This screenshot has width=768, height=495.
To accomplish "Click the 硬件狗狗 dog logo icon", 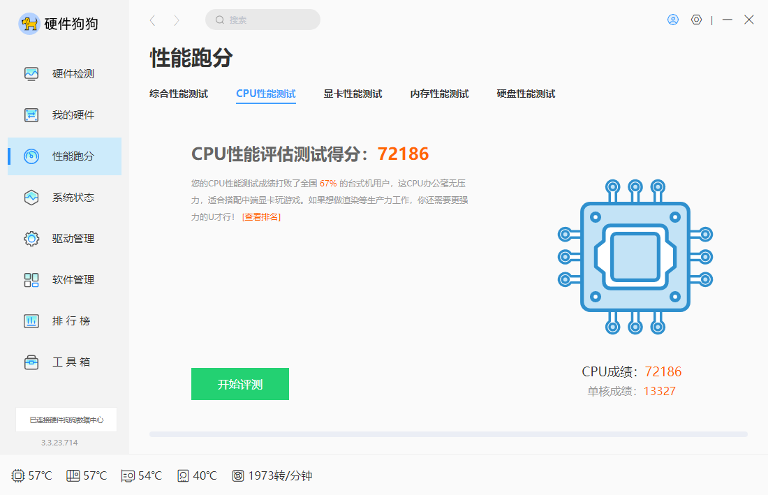I will (29, 24).
